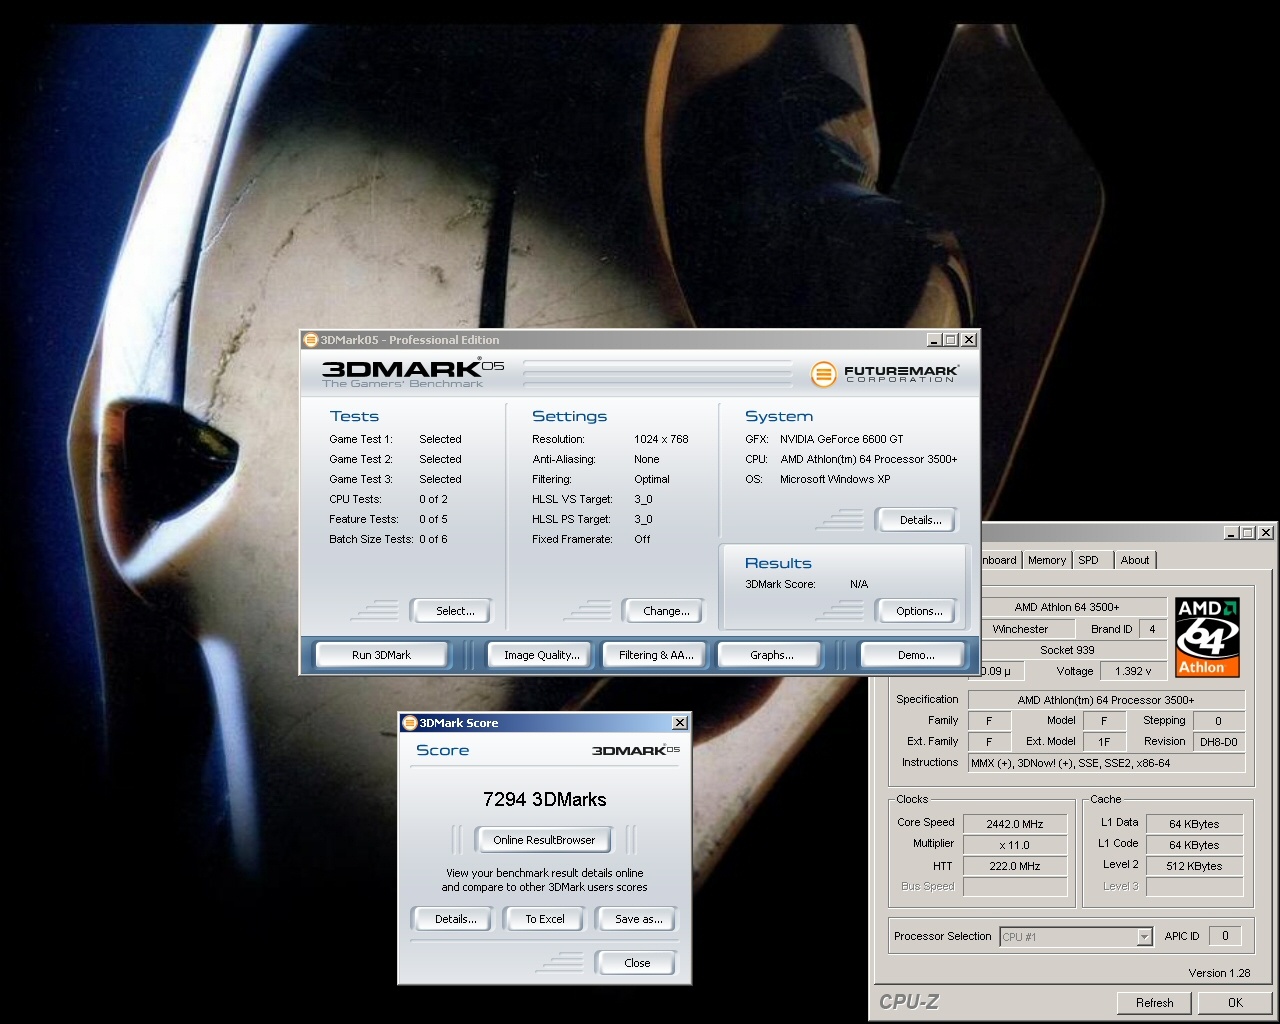Click the 'NVIDIA GeForce 6600 GT' text
Screen dimensions: 1280x1024
tap(842, 439)
